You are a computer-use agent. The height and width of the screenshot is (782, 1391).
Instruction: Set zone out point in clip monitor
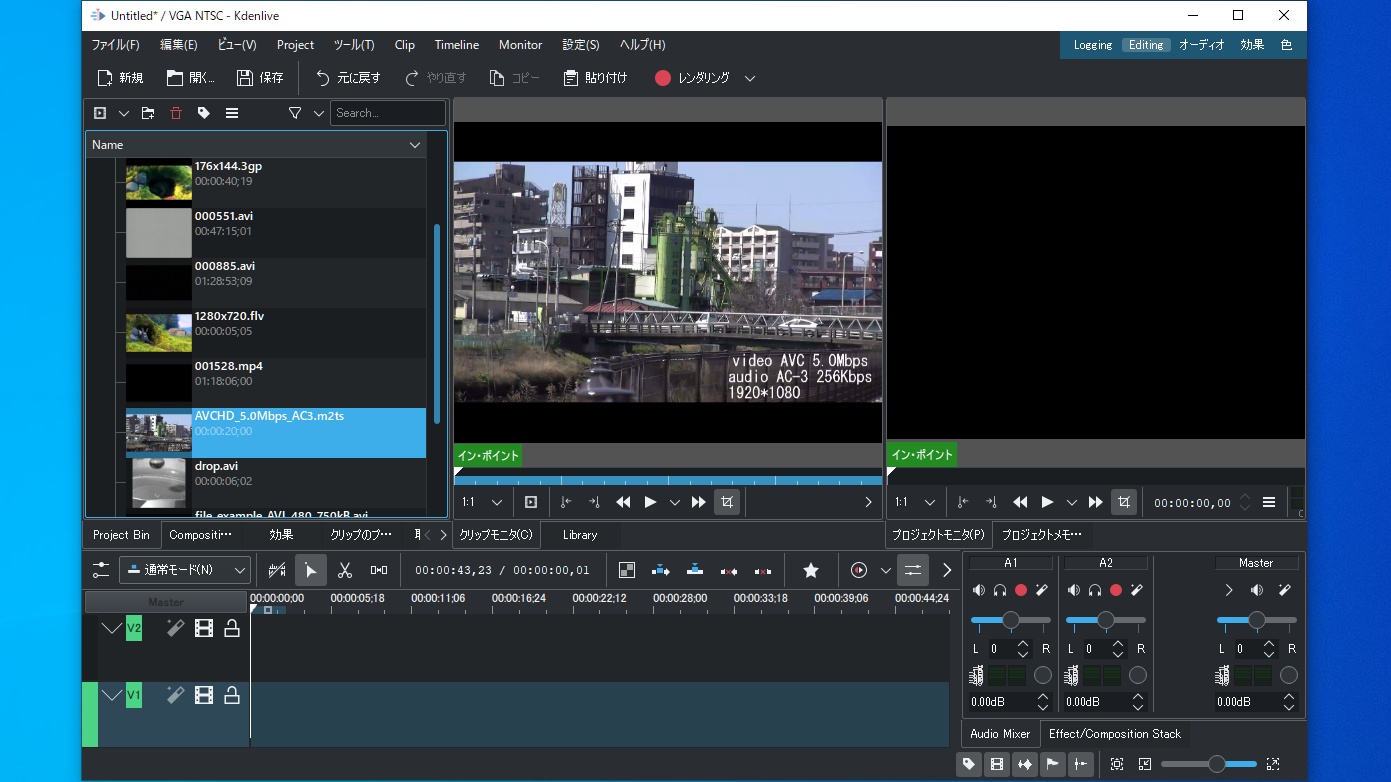(594, 502)
